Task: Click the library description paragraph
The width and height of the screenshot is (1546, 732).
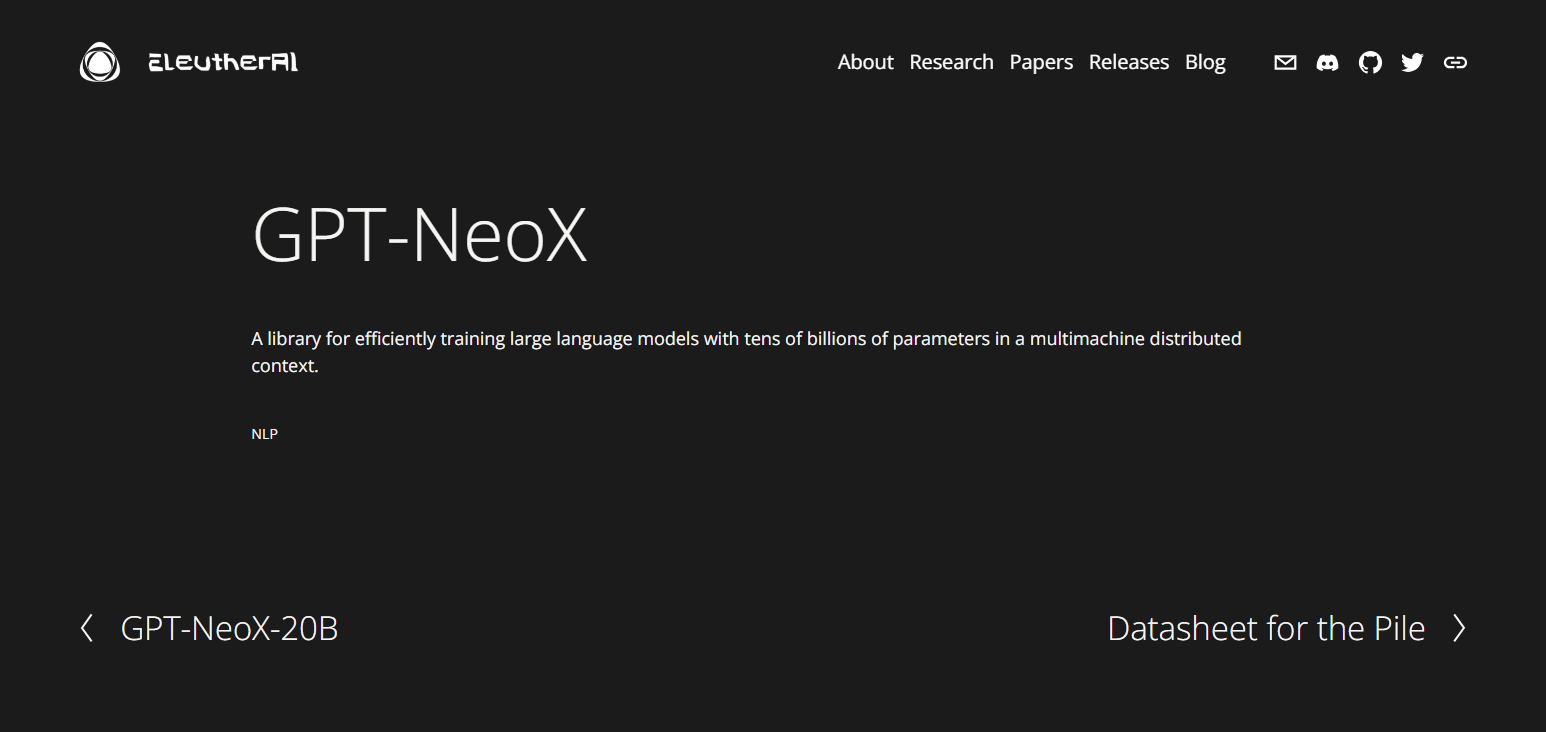Action: (x=746, y=352)
